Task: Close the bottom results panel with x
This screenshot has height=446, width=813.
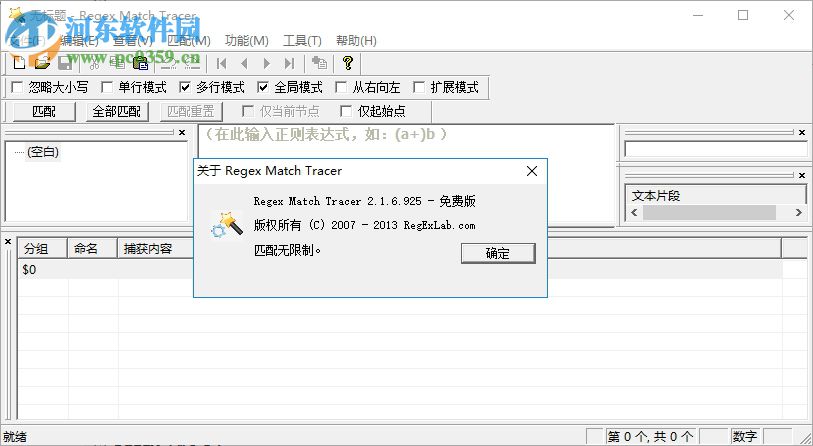Action: 8,242
